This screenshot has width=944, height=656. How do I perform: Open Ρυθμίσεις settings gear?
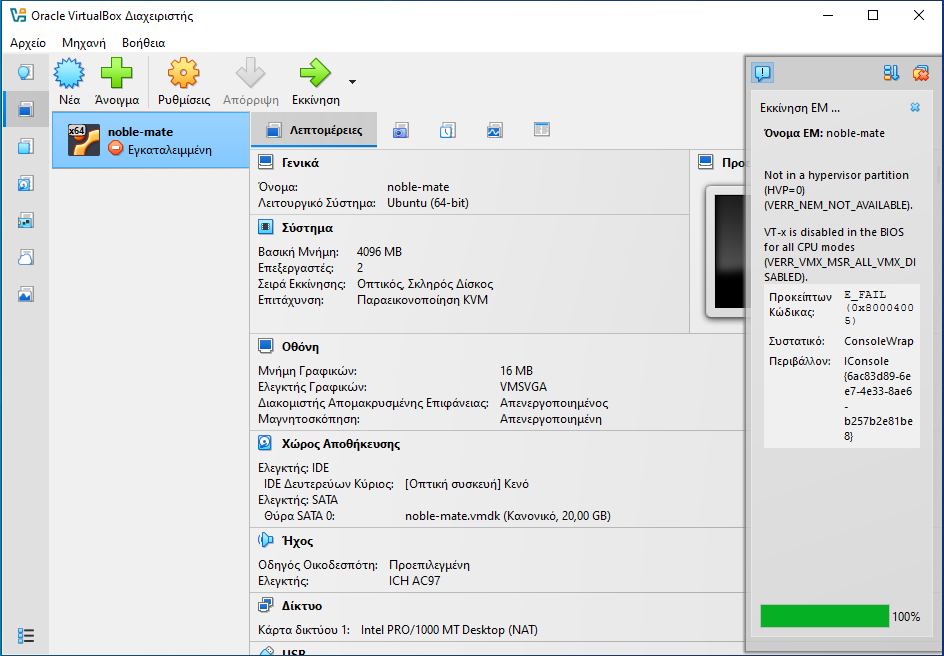click(x=183, y=81)
